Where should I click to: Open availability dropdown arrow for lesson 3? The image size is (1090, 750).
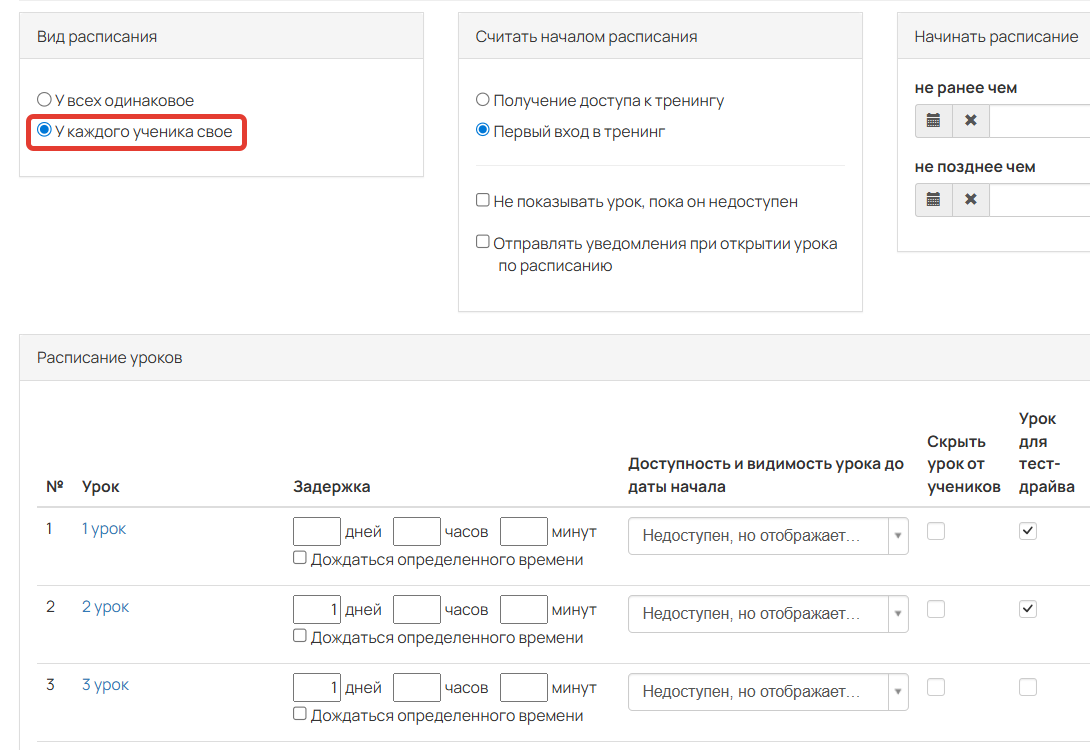click(x=897, y=691)
